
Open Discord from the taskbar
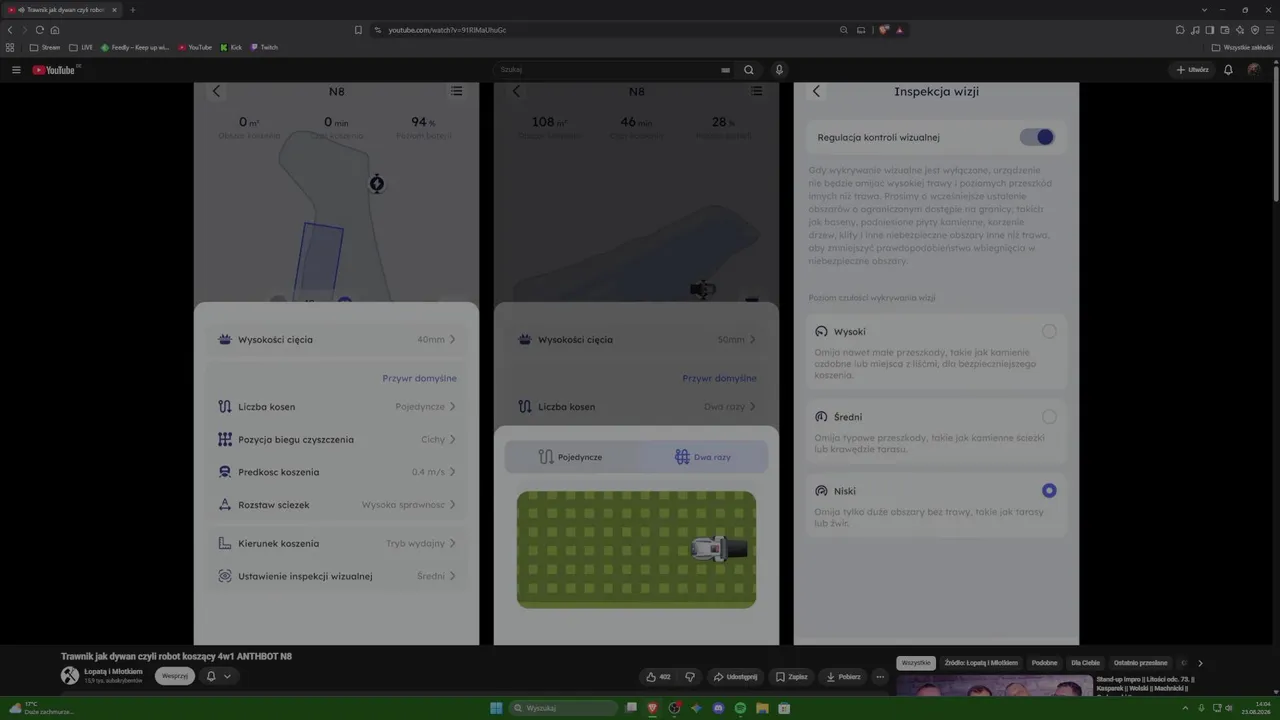click(x=718, y=708)
